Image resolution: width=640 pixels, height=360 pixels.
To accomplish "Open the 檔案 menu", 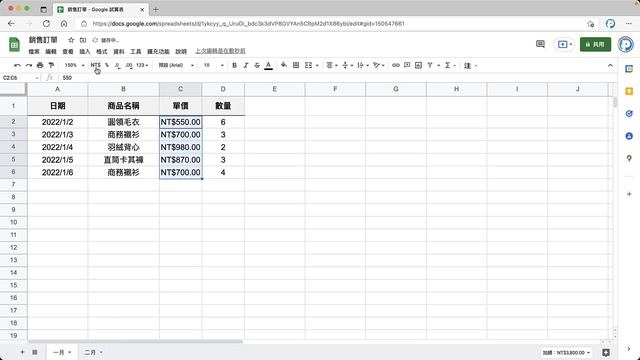I will [x=34, y=51].
